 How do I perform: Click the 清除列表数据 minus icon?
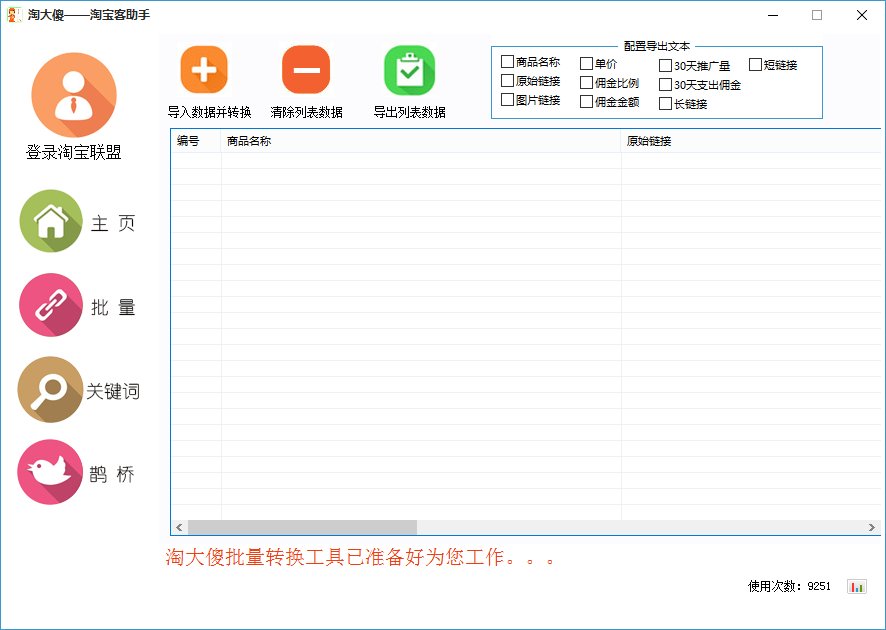point(305,70)
